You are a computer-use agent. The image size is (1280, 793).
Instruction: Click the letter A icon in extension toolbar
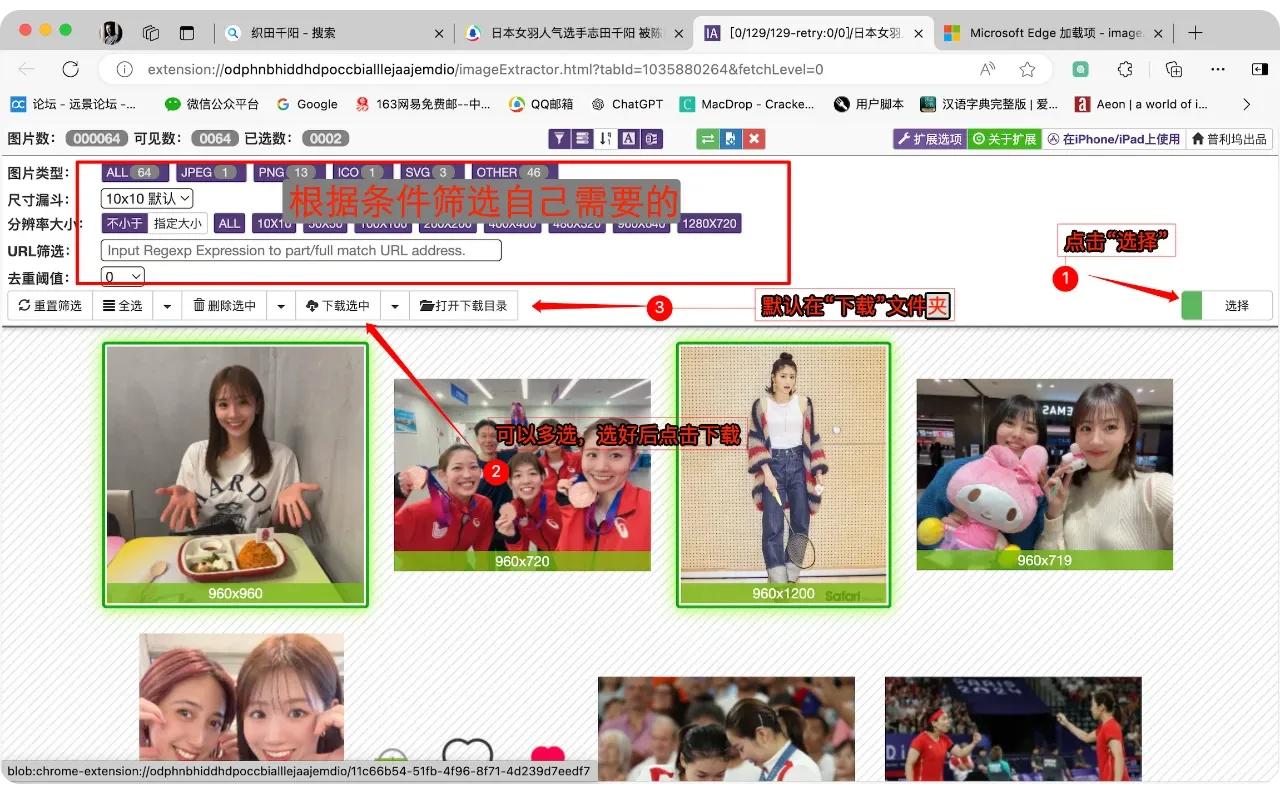628,139
